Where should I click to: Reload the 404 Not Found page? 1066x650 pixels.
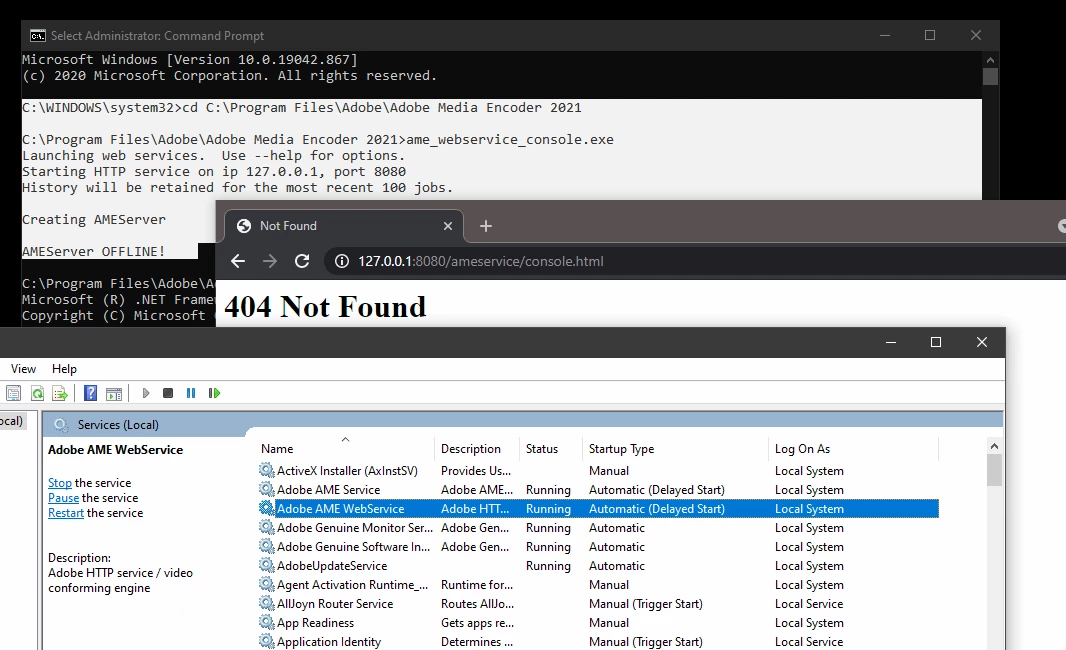302,261
